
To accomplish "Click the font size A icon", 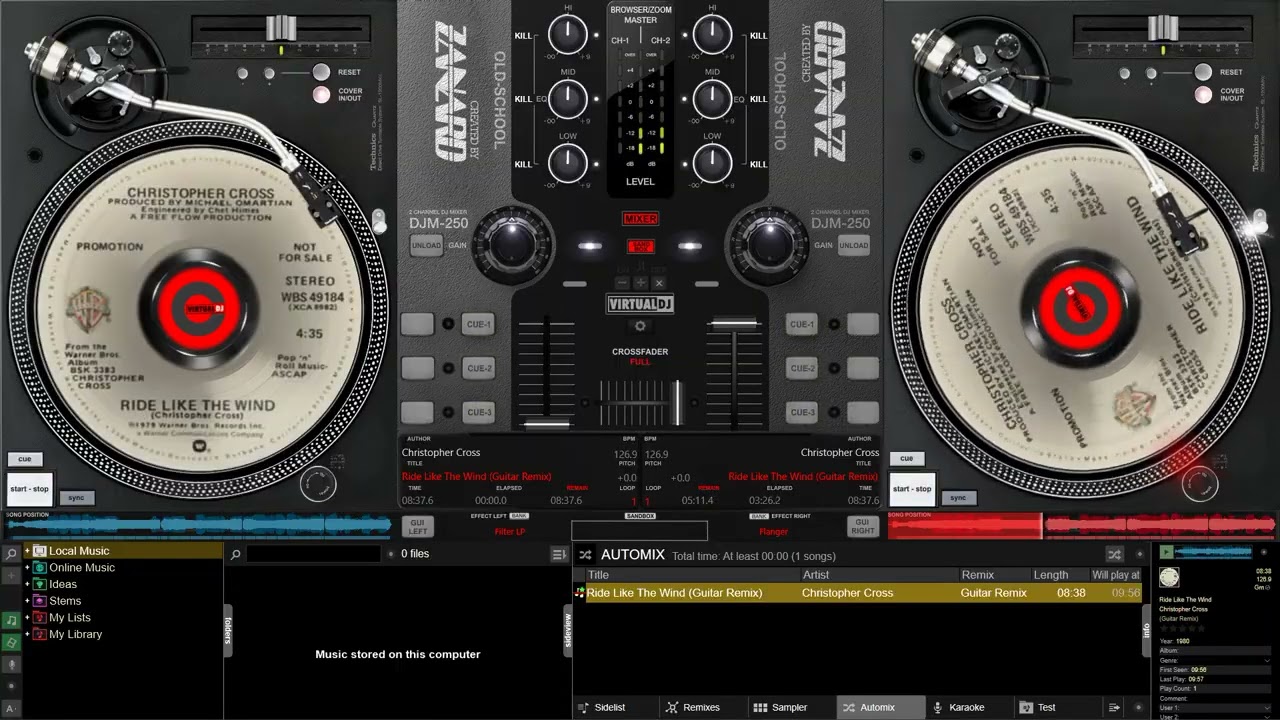I will (11, 709).
